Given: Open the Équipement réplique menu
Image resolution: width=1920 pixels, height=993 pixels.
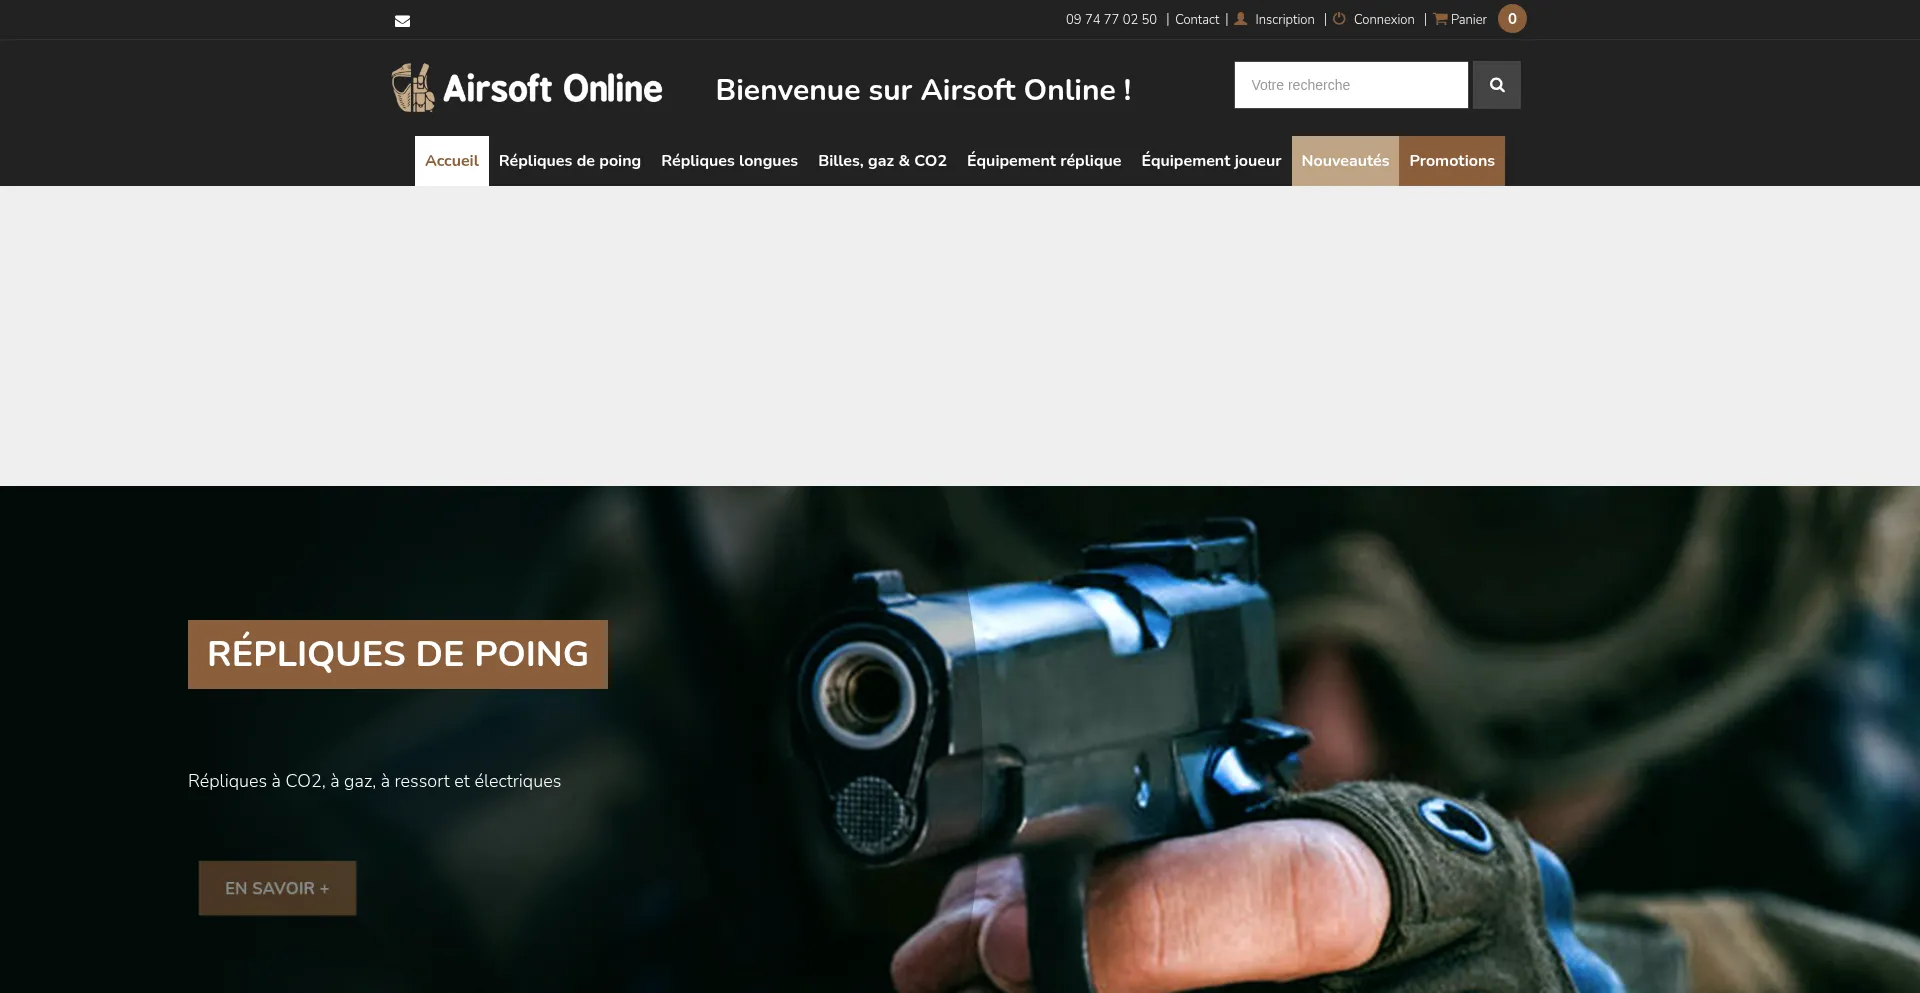Looking at the screenshot, I should (1044, 161).
